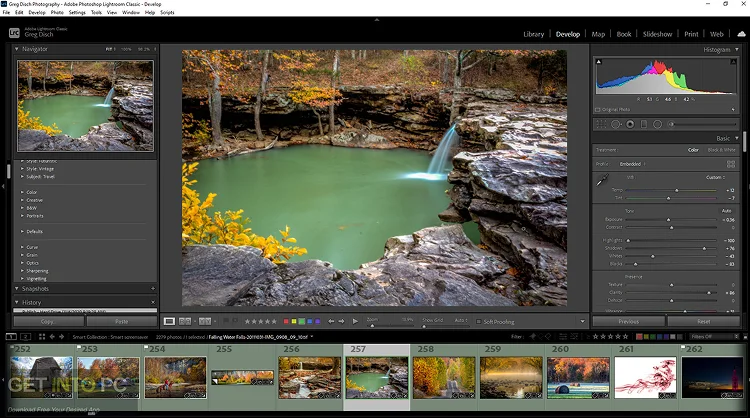Select the next photo arrow in toolbar
Viewport: 750px width, 418px height.
click(343, 321)
